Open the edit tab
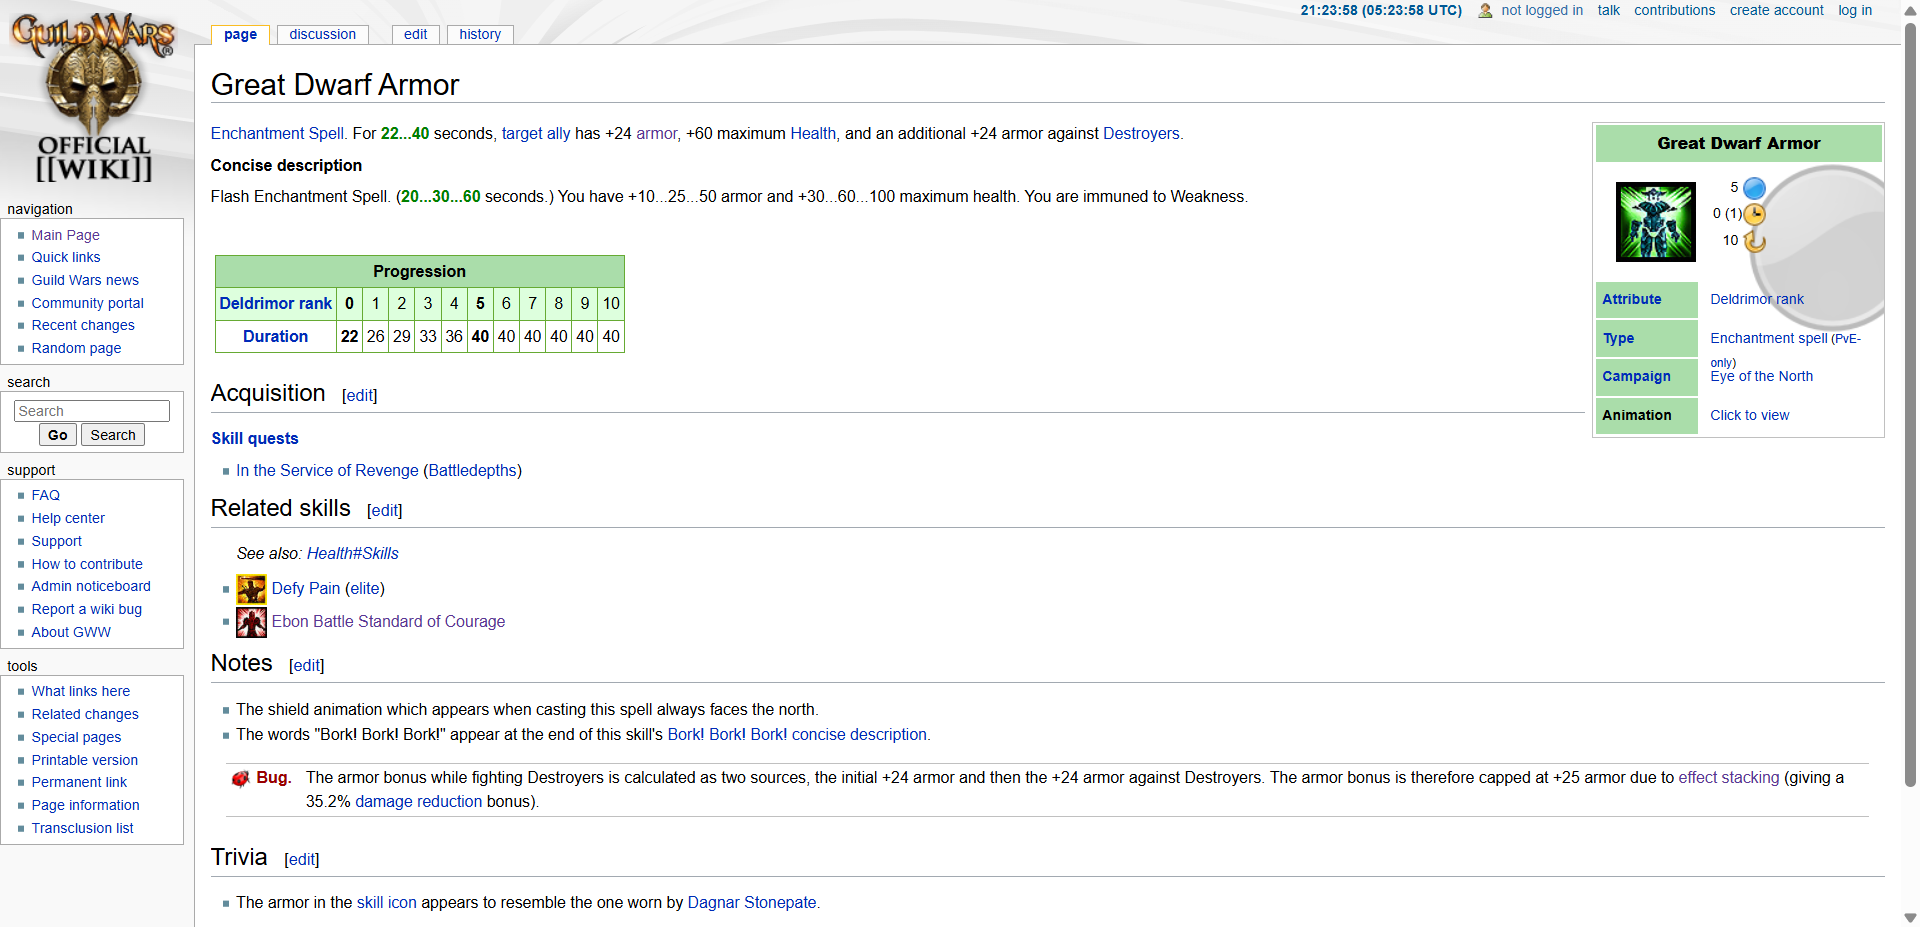 [415, 34]
